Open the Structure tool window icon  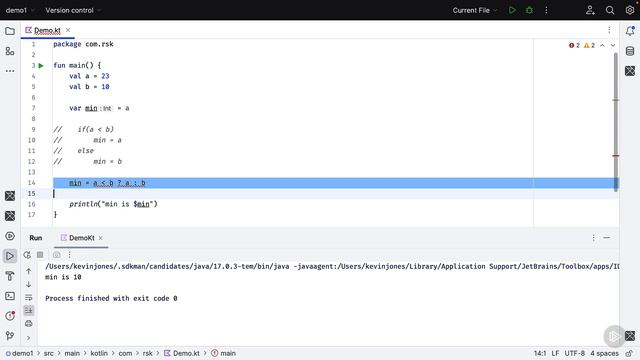tap(10, 51)
